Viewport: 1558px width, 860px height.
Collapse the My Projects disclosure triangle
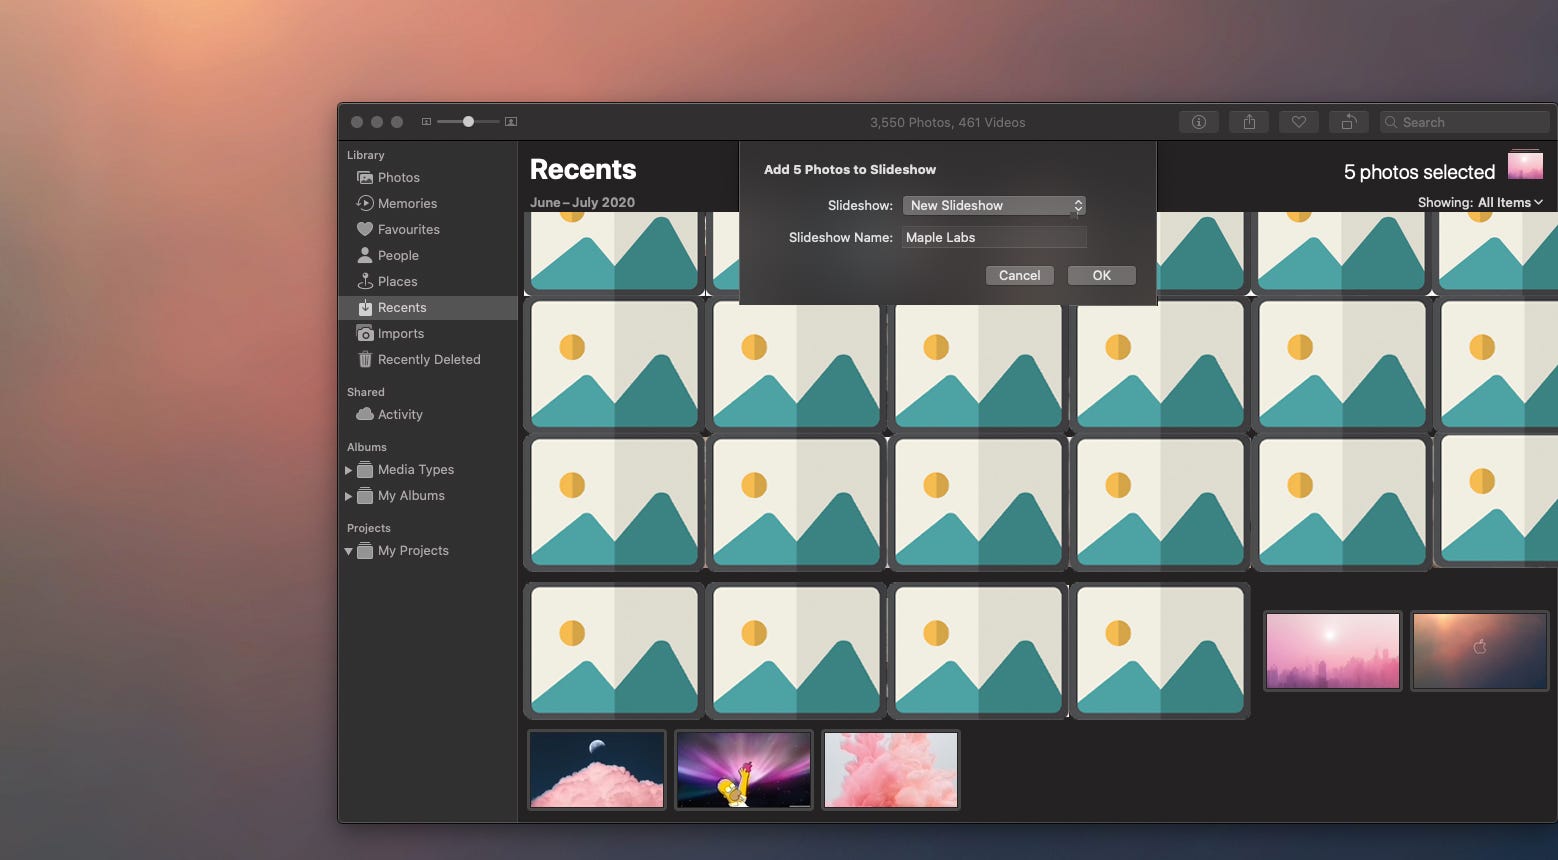[348, 551]
